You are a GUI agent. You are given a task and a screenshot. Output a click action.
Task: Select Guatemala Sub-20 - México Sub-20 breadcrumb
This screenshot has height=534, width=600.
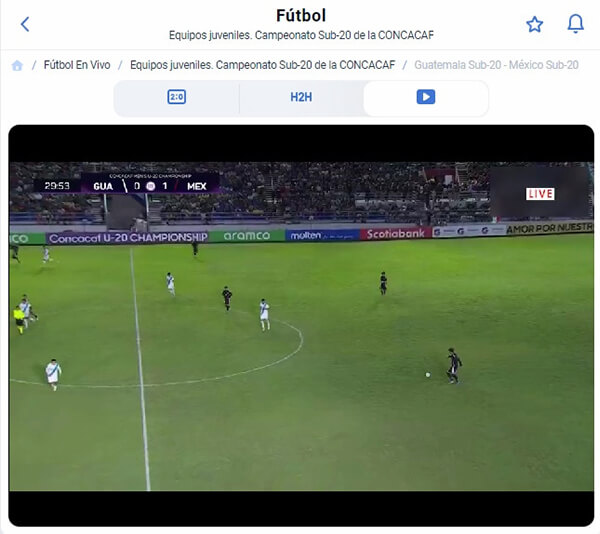click(x=496, y=65)
